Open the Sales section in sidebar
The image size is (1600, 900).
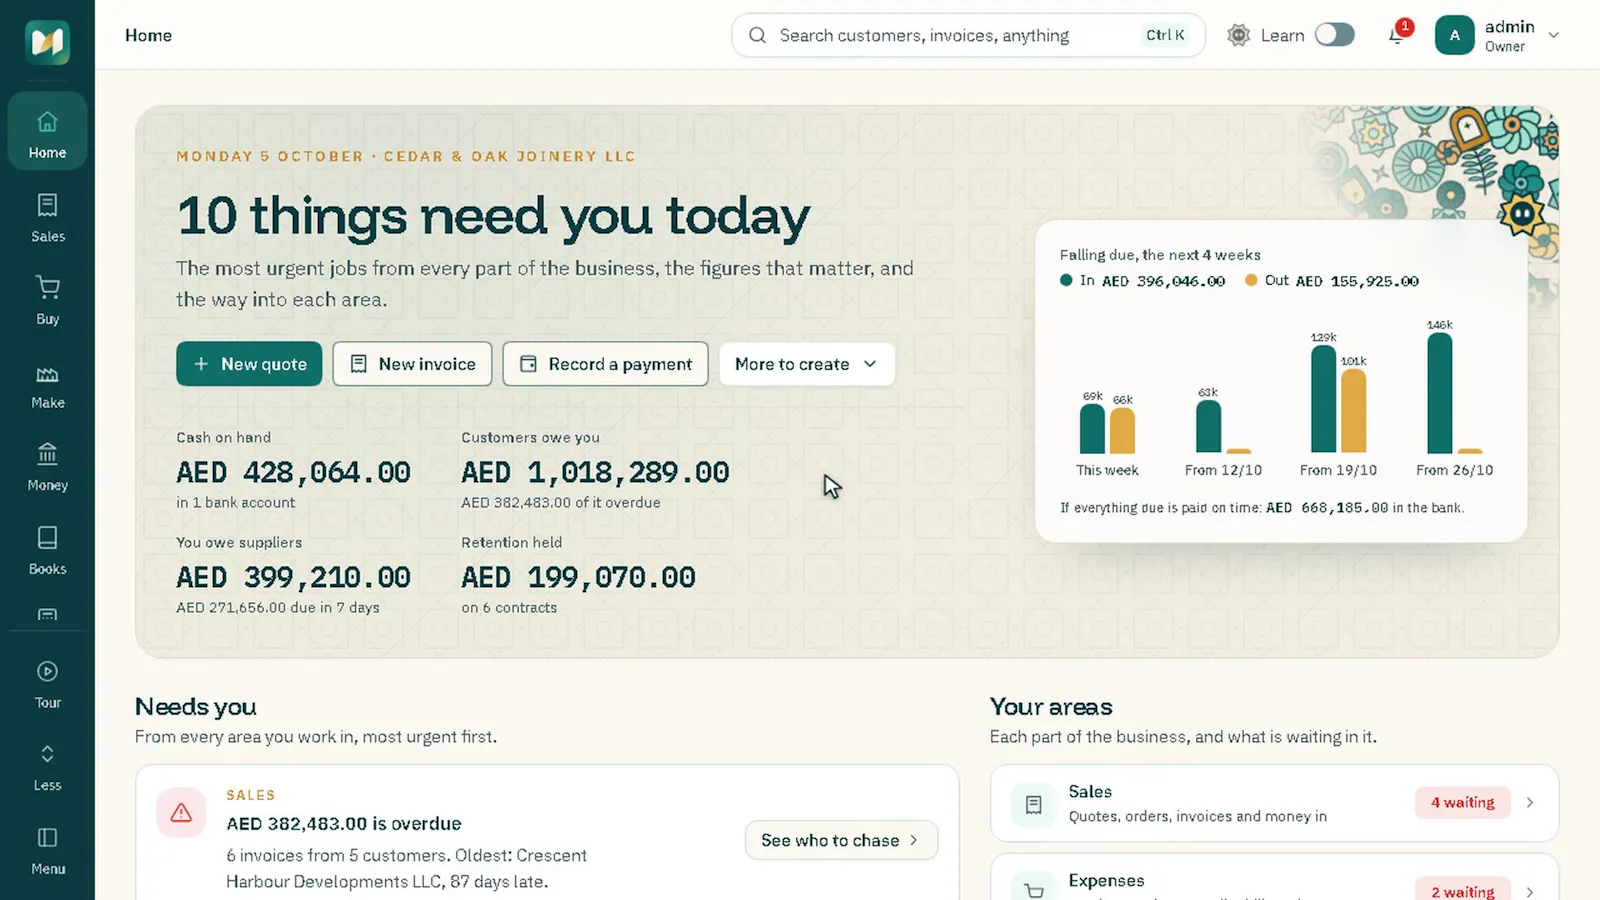[47, 218]
